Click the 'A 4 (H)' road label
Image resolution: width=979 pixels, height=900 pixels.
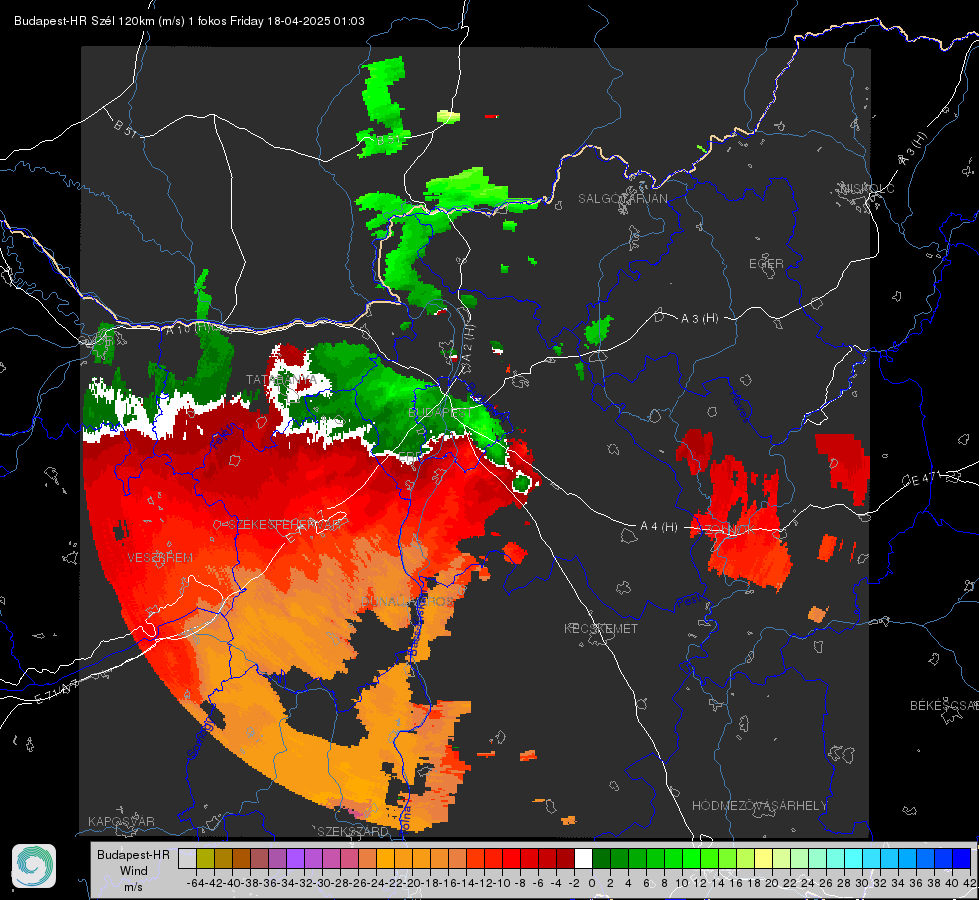[x=659, y=527]
